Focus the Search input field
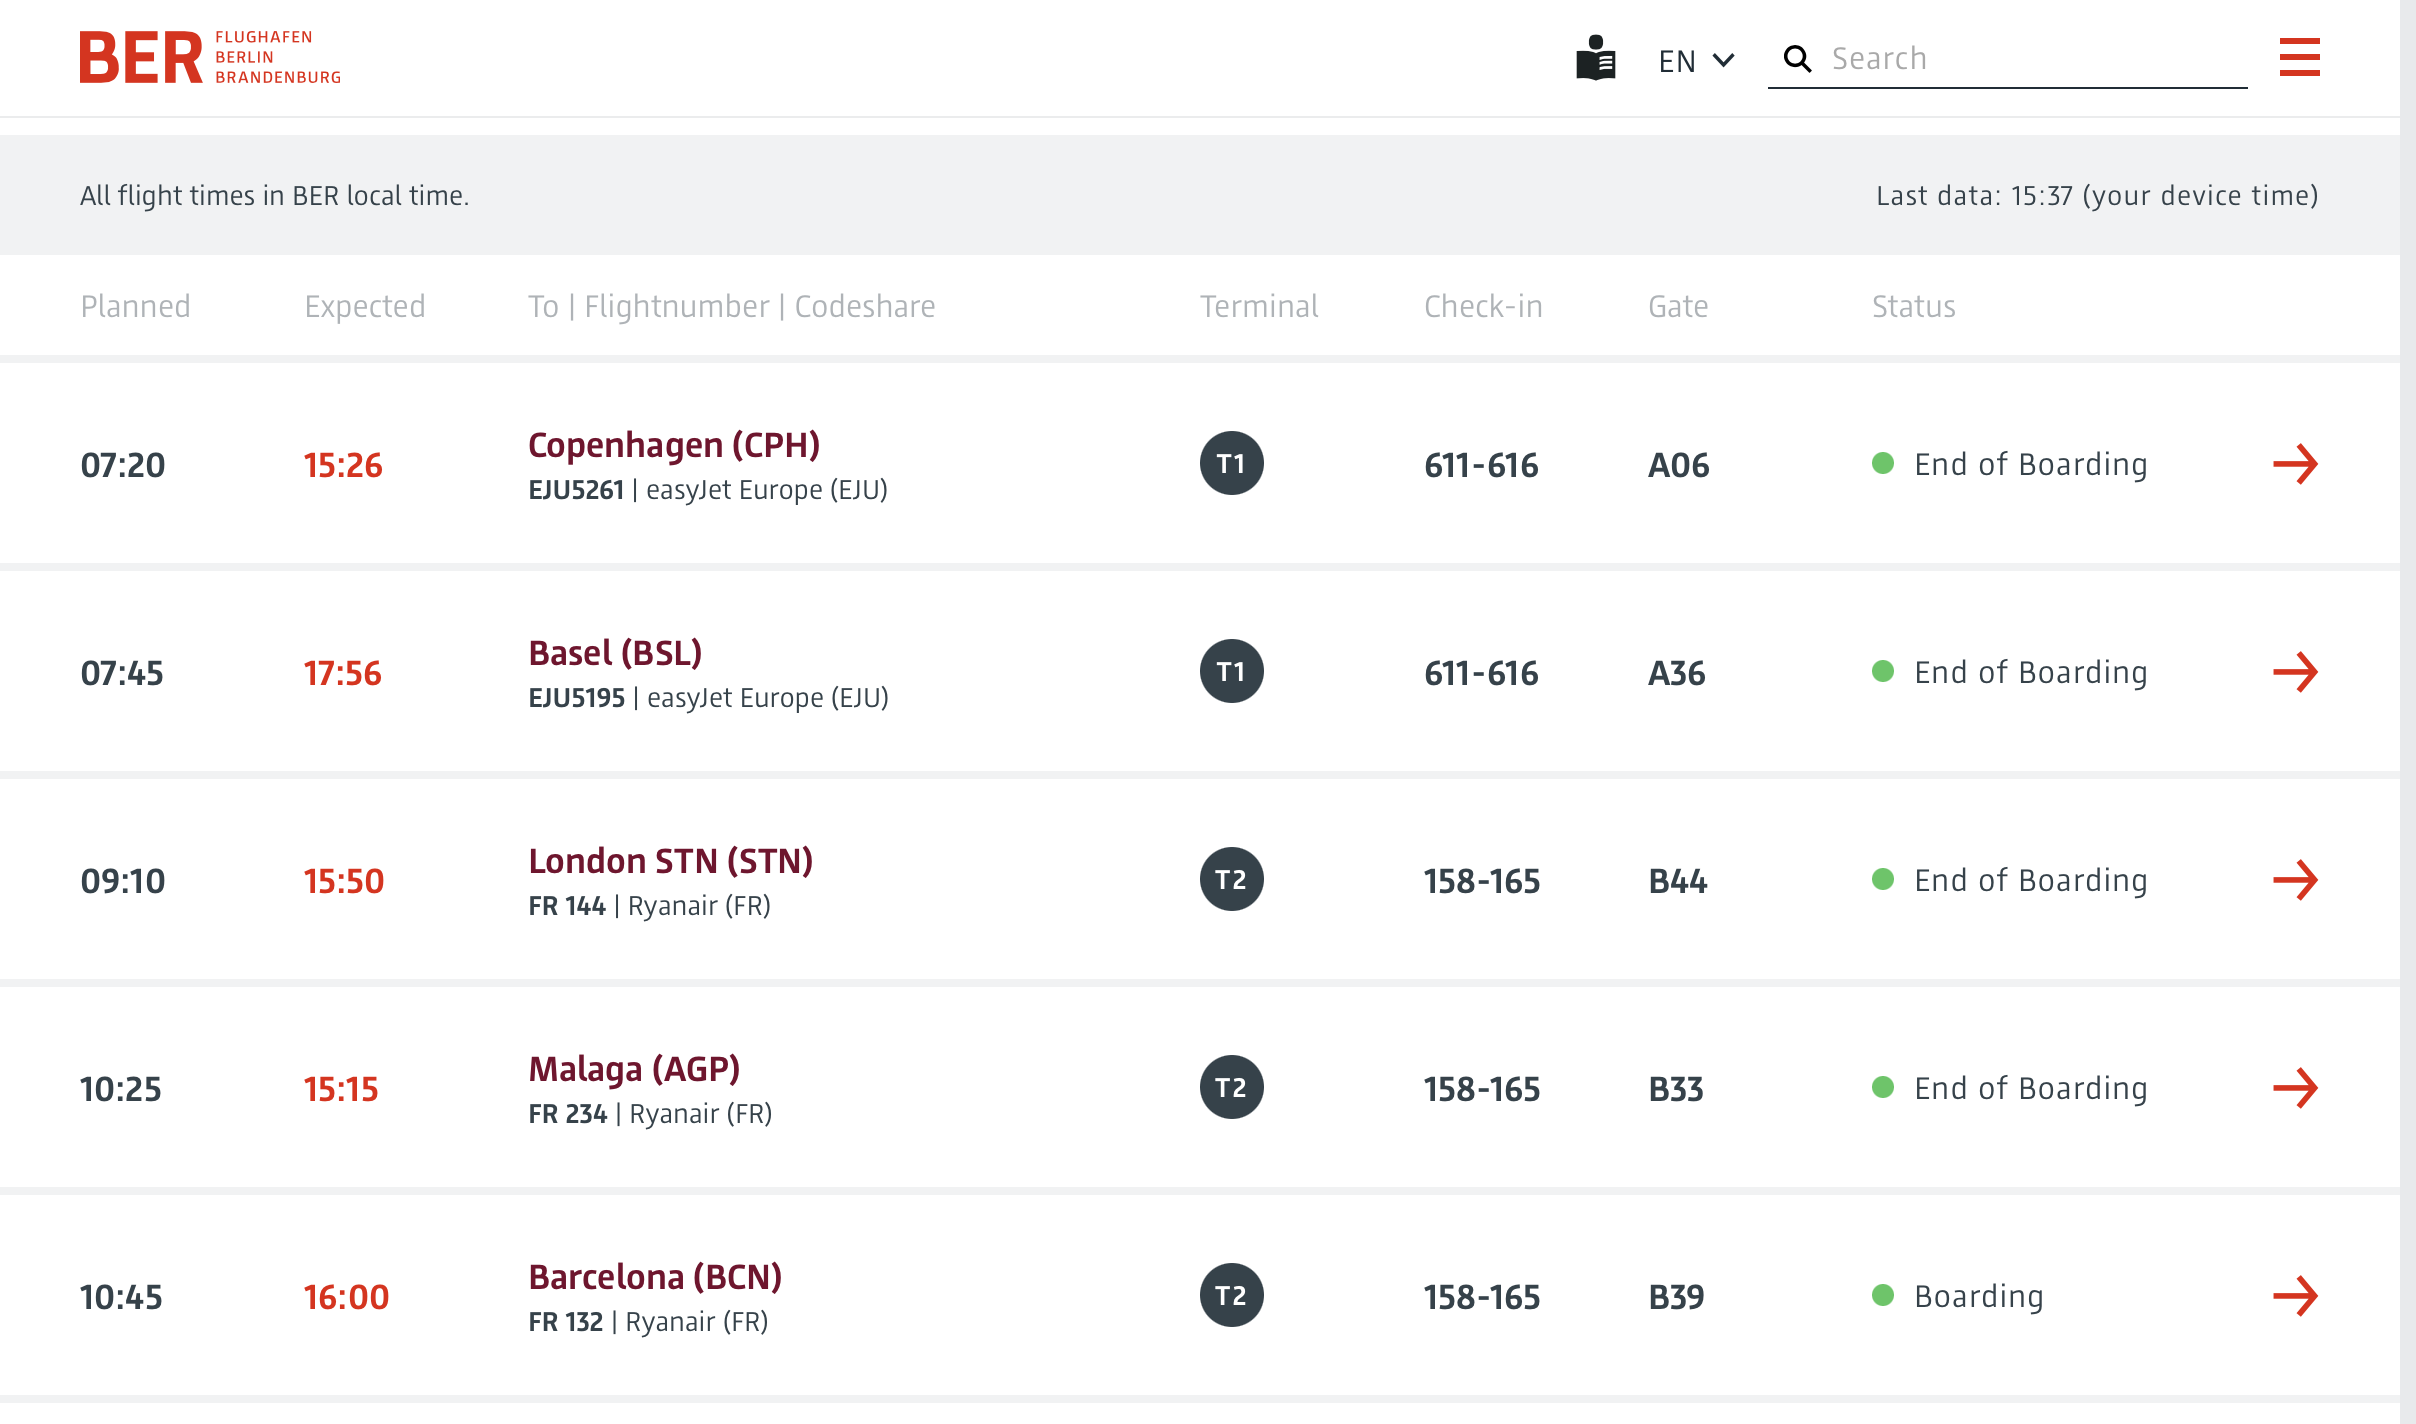Screen dimensions: 2416x1424 pos(2030,59)
